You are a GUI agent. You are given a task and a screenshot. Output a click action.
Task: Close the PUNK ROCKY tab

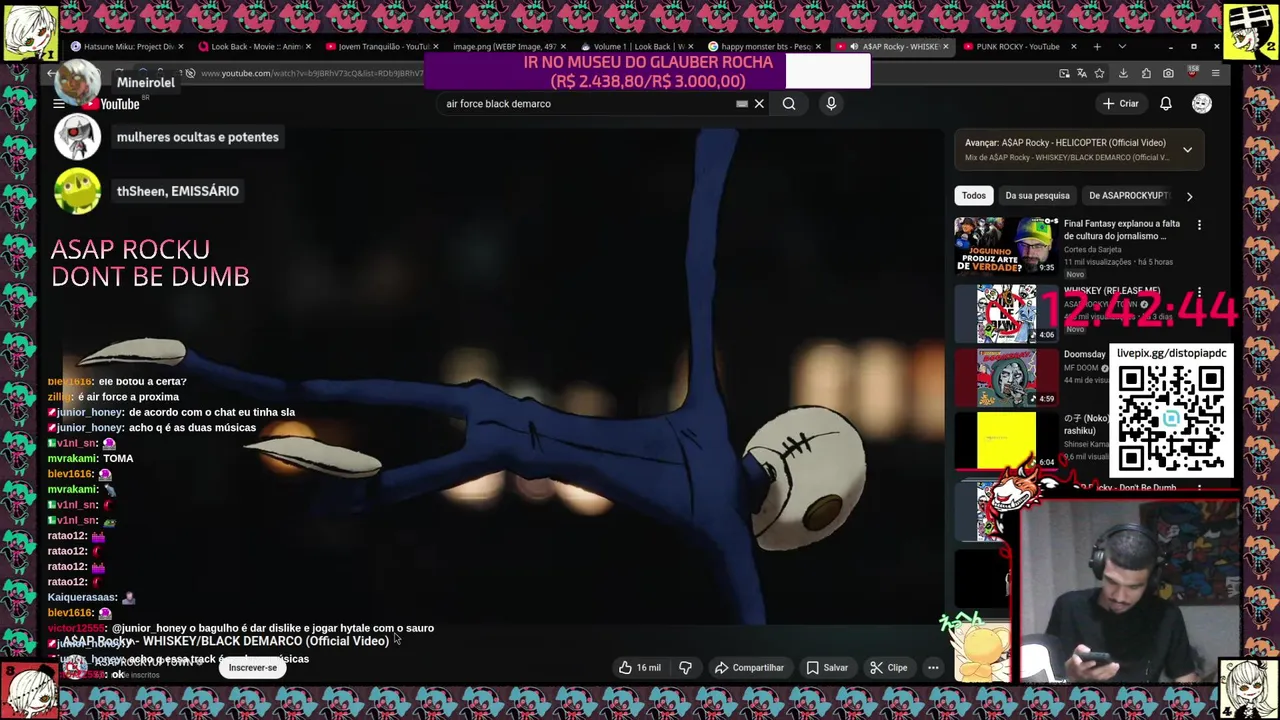[1073, 47]
